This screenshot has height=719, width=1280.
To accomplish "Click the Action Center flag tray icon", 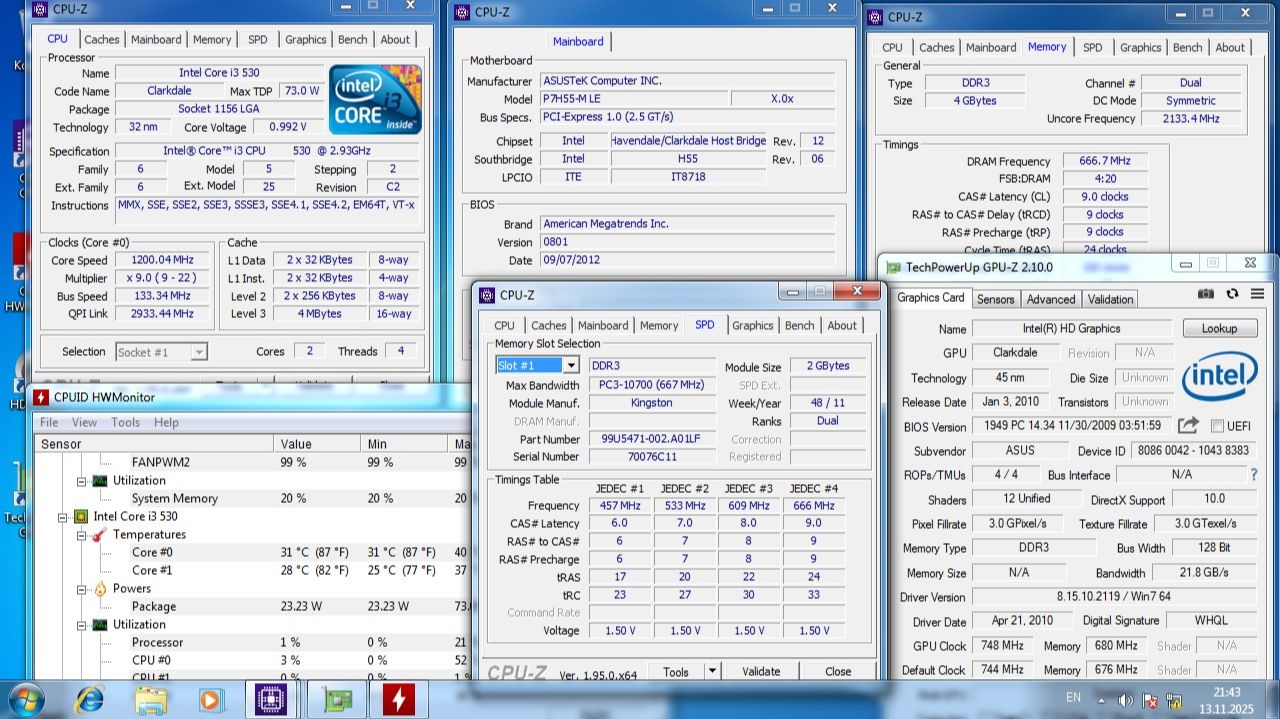I will (x=1148, y=700).
